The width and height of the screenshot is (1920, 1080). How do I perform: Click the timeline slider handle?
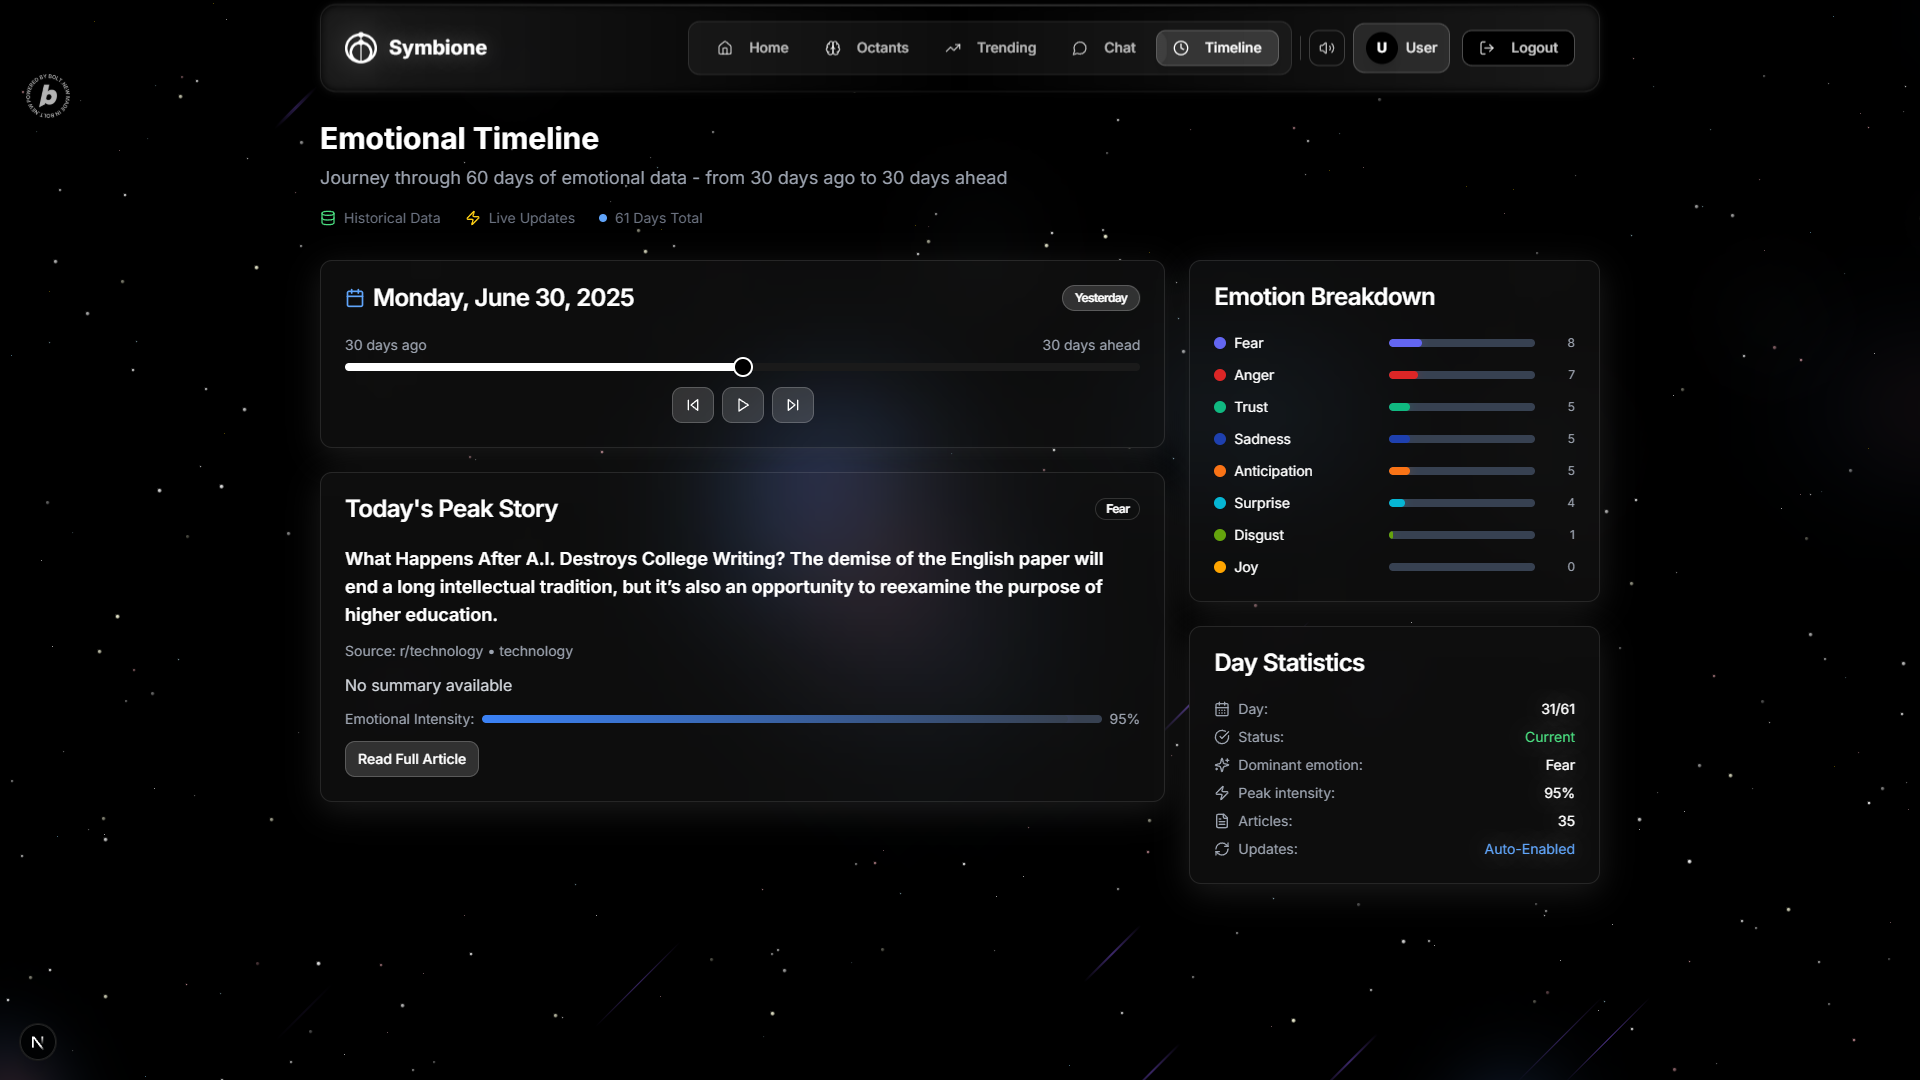point(743,367)
